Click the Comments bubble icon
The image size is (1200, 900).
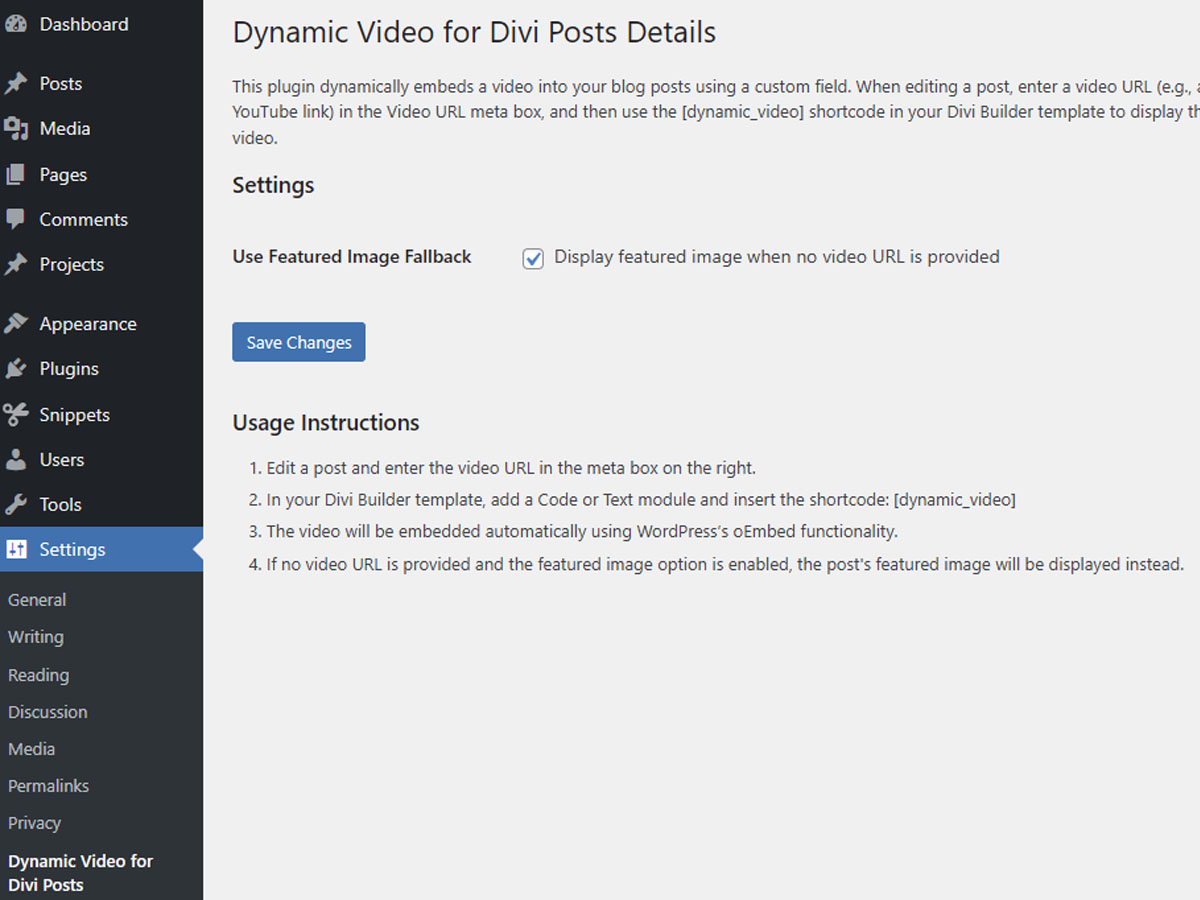(x=15, y=220)
